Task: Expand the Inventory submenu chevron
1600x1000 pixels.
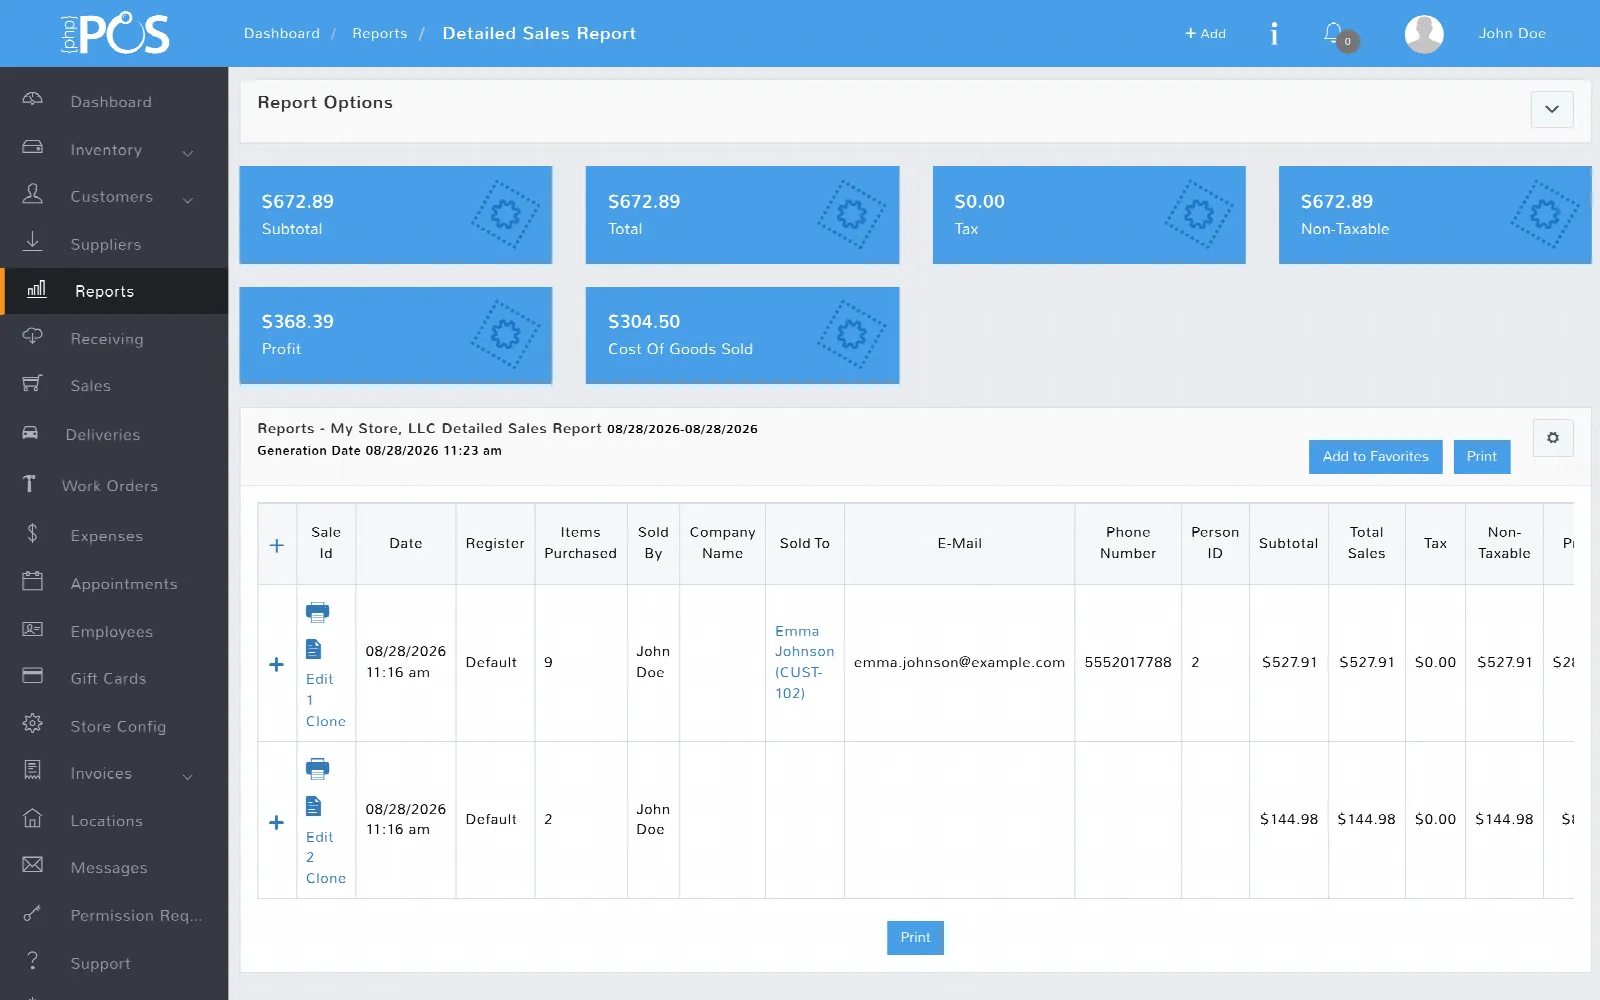Action: point(187,153)
